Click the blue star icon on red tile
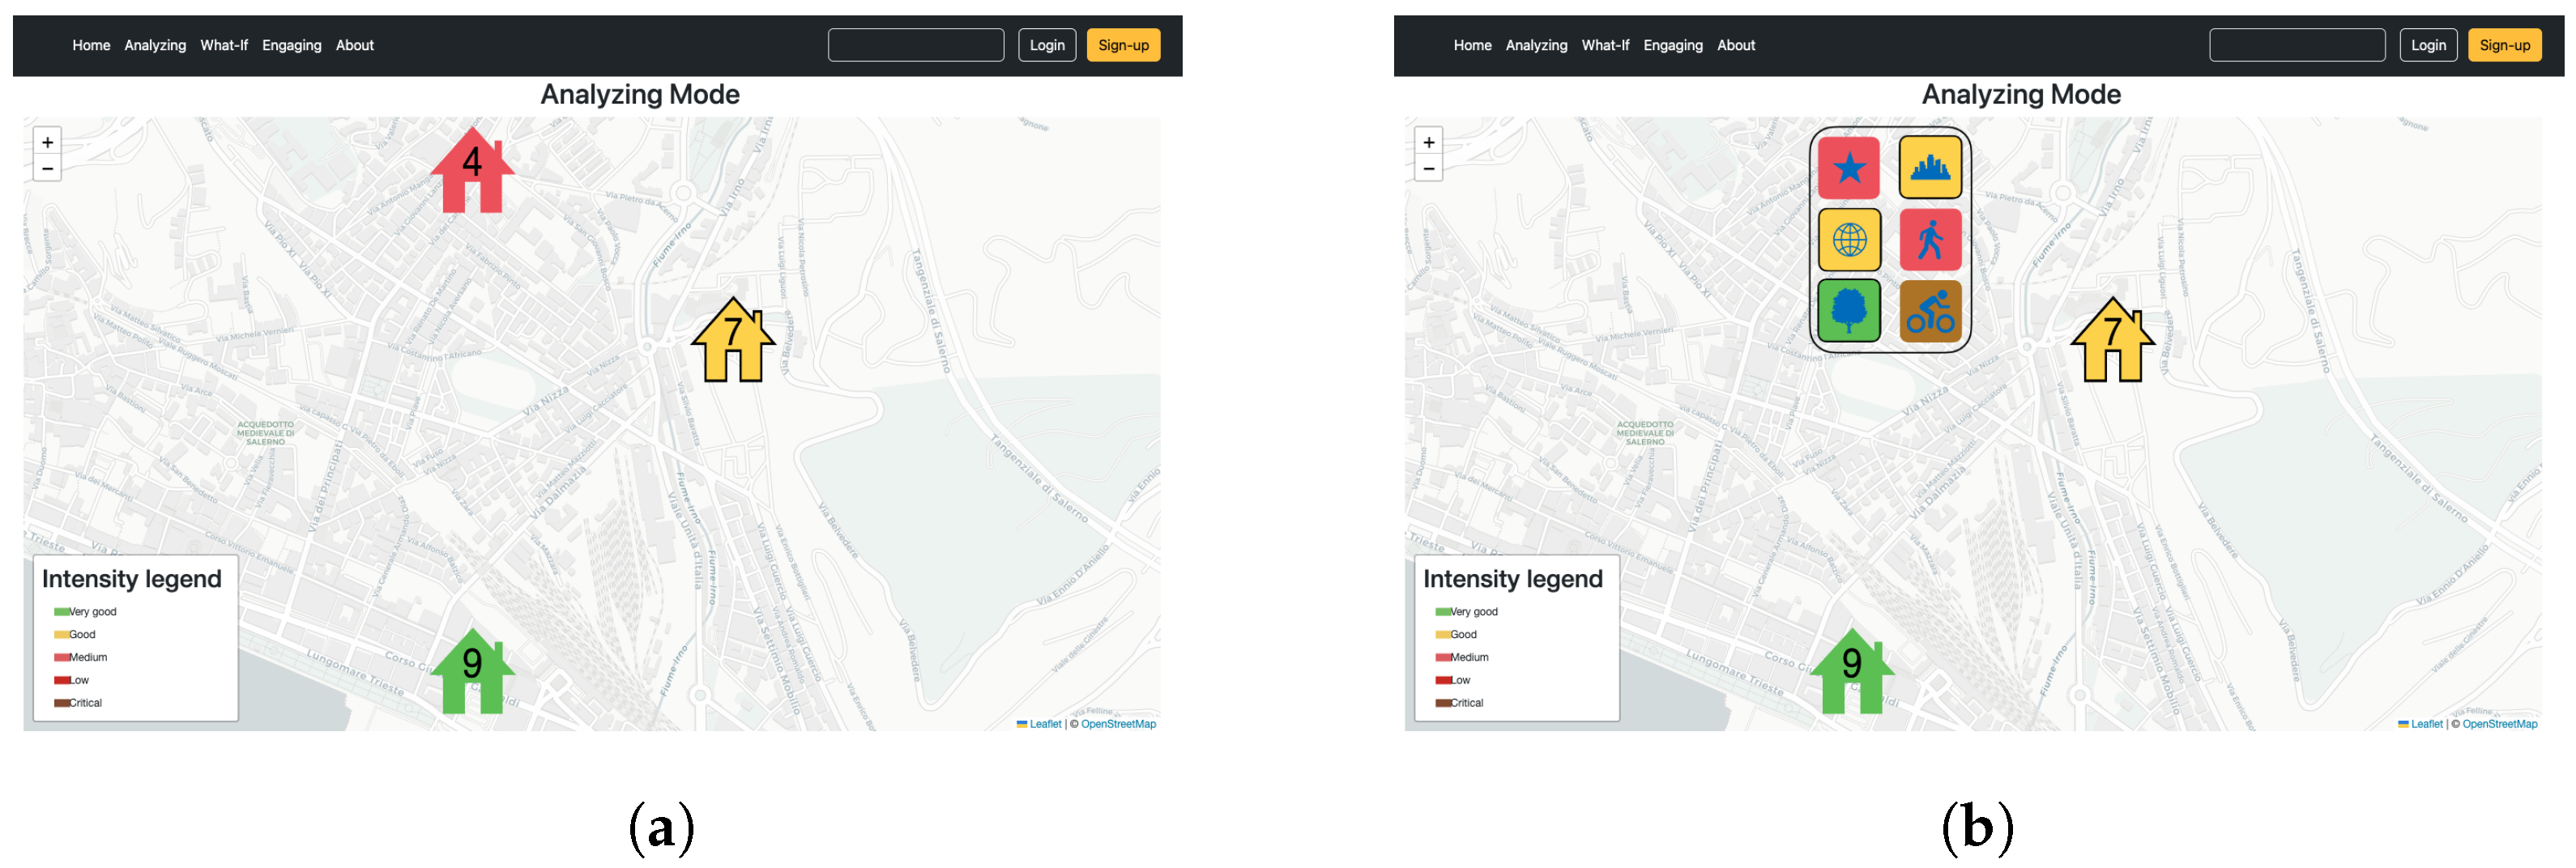 [x=1848, y=168]
